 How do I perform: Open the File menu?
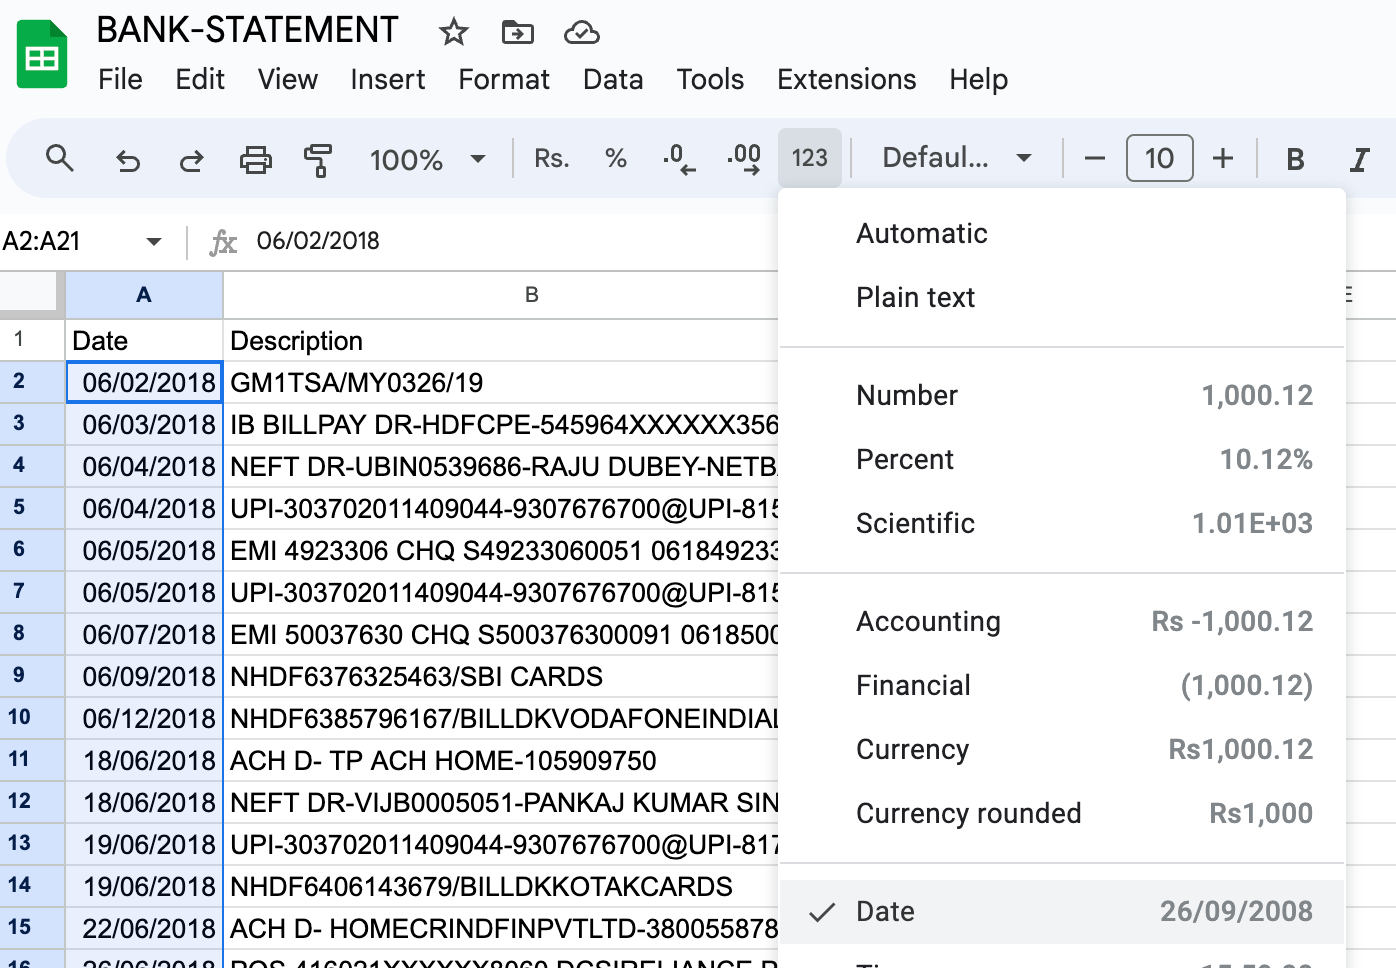120,79
